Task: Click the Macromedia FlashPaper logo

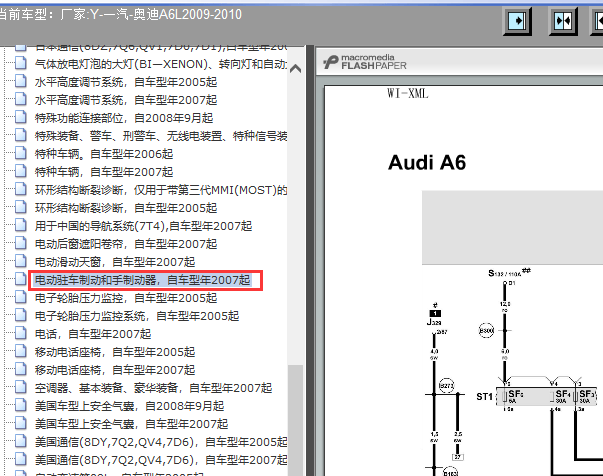Action: coord(365,62)
